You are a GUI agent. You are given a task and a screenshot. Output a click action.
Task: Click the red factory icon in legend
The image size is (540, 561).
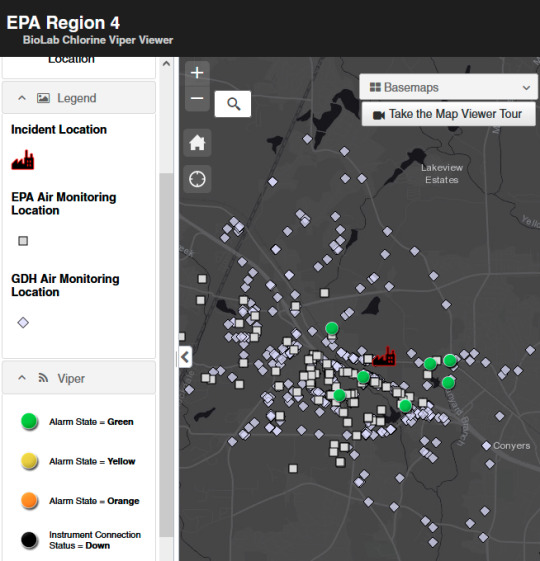23,160
